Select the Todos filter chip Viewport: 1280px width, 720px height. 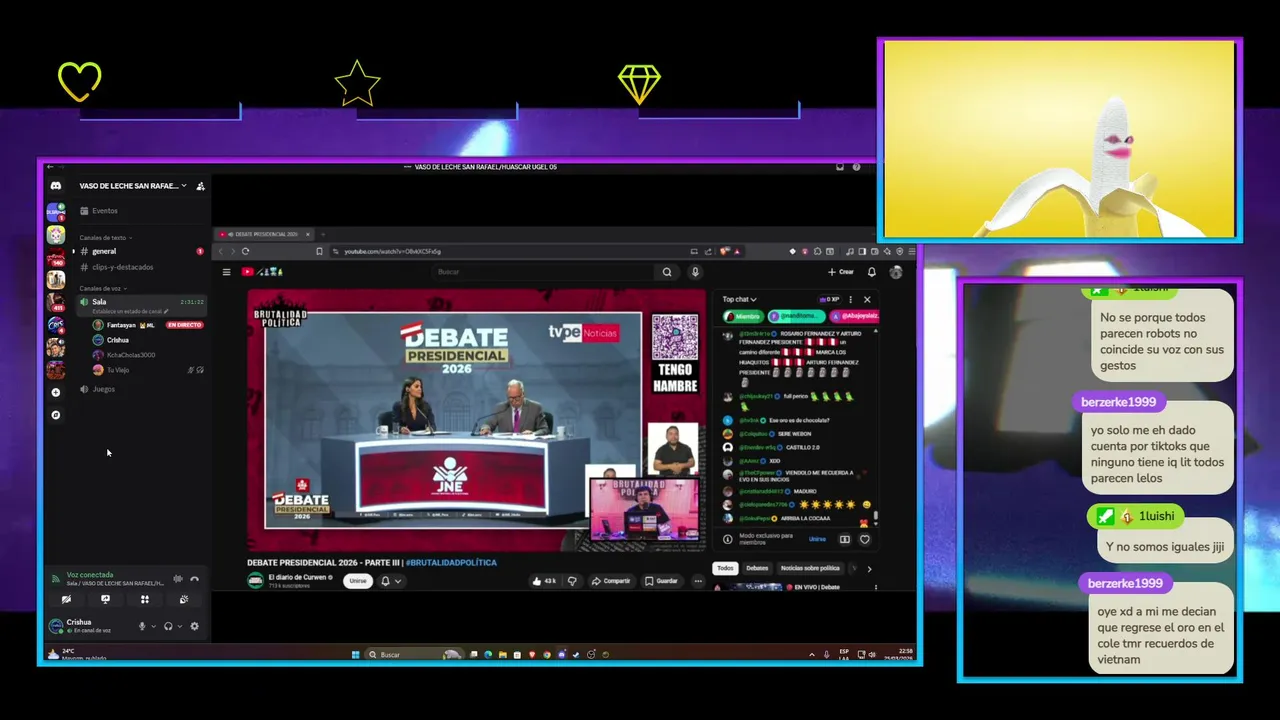[x=726, y=568]
